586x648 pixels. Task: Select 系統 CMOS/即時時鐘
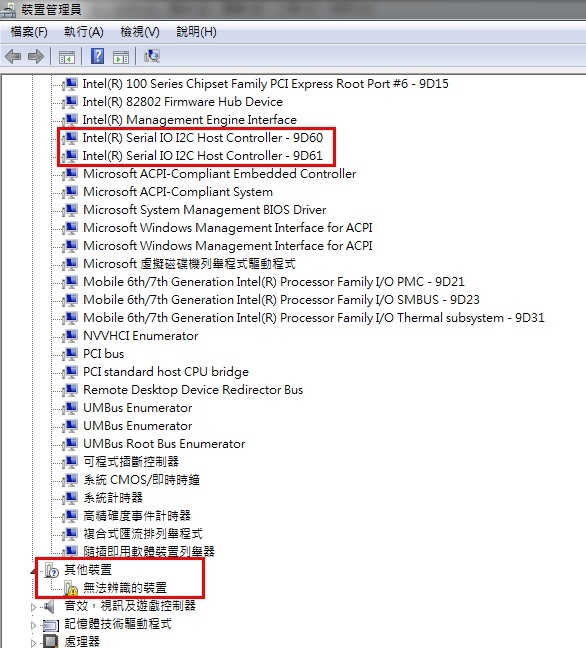142,480
